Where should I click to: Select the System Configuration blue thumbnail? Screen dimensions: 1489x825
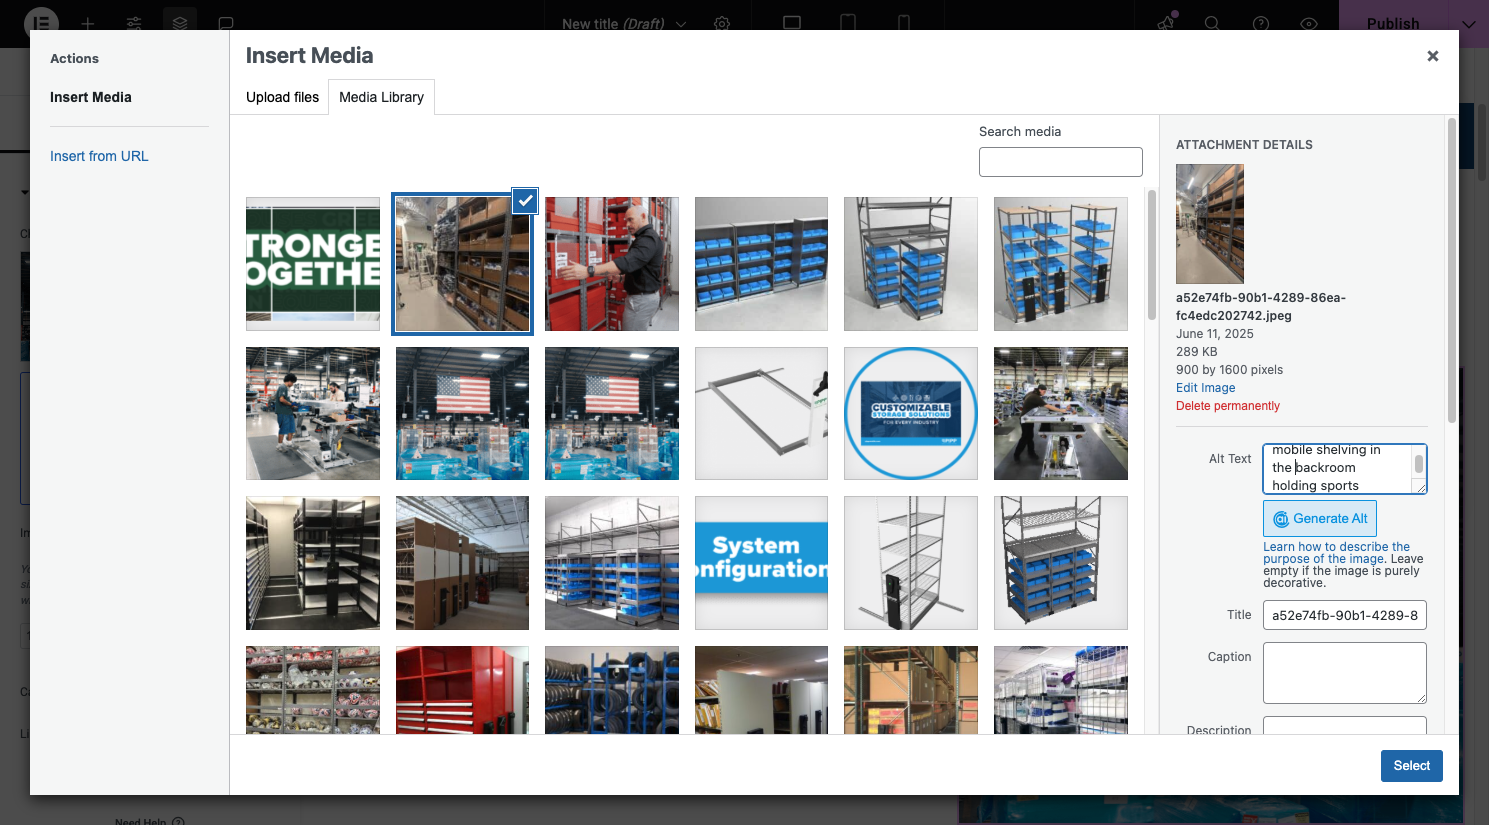(x=761, y=563)
